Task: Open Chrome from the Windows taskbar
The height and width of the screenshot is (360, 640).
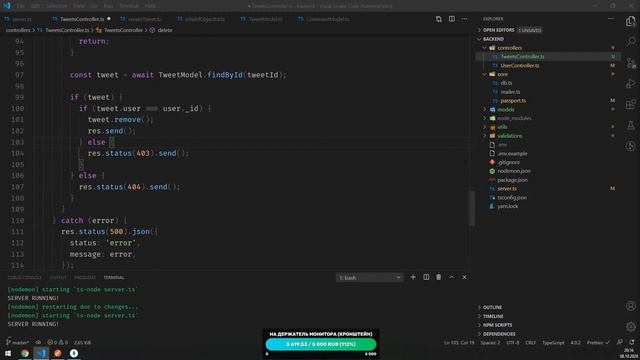Action: pos(25,353)
